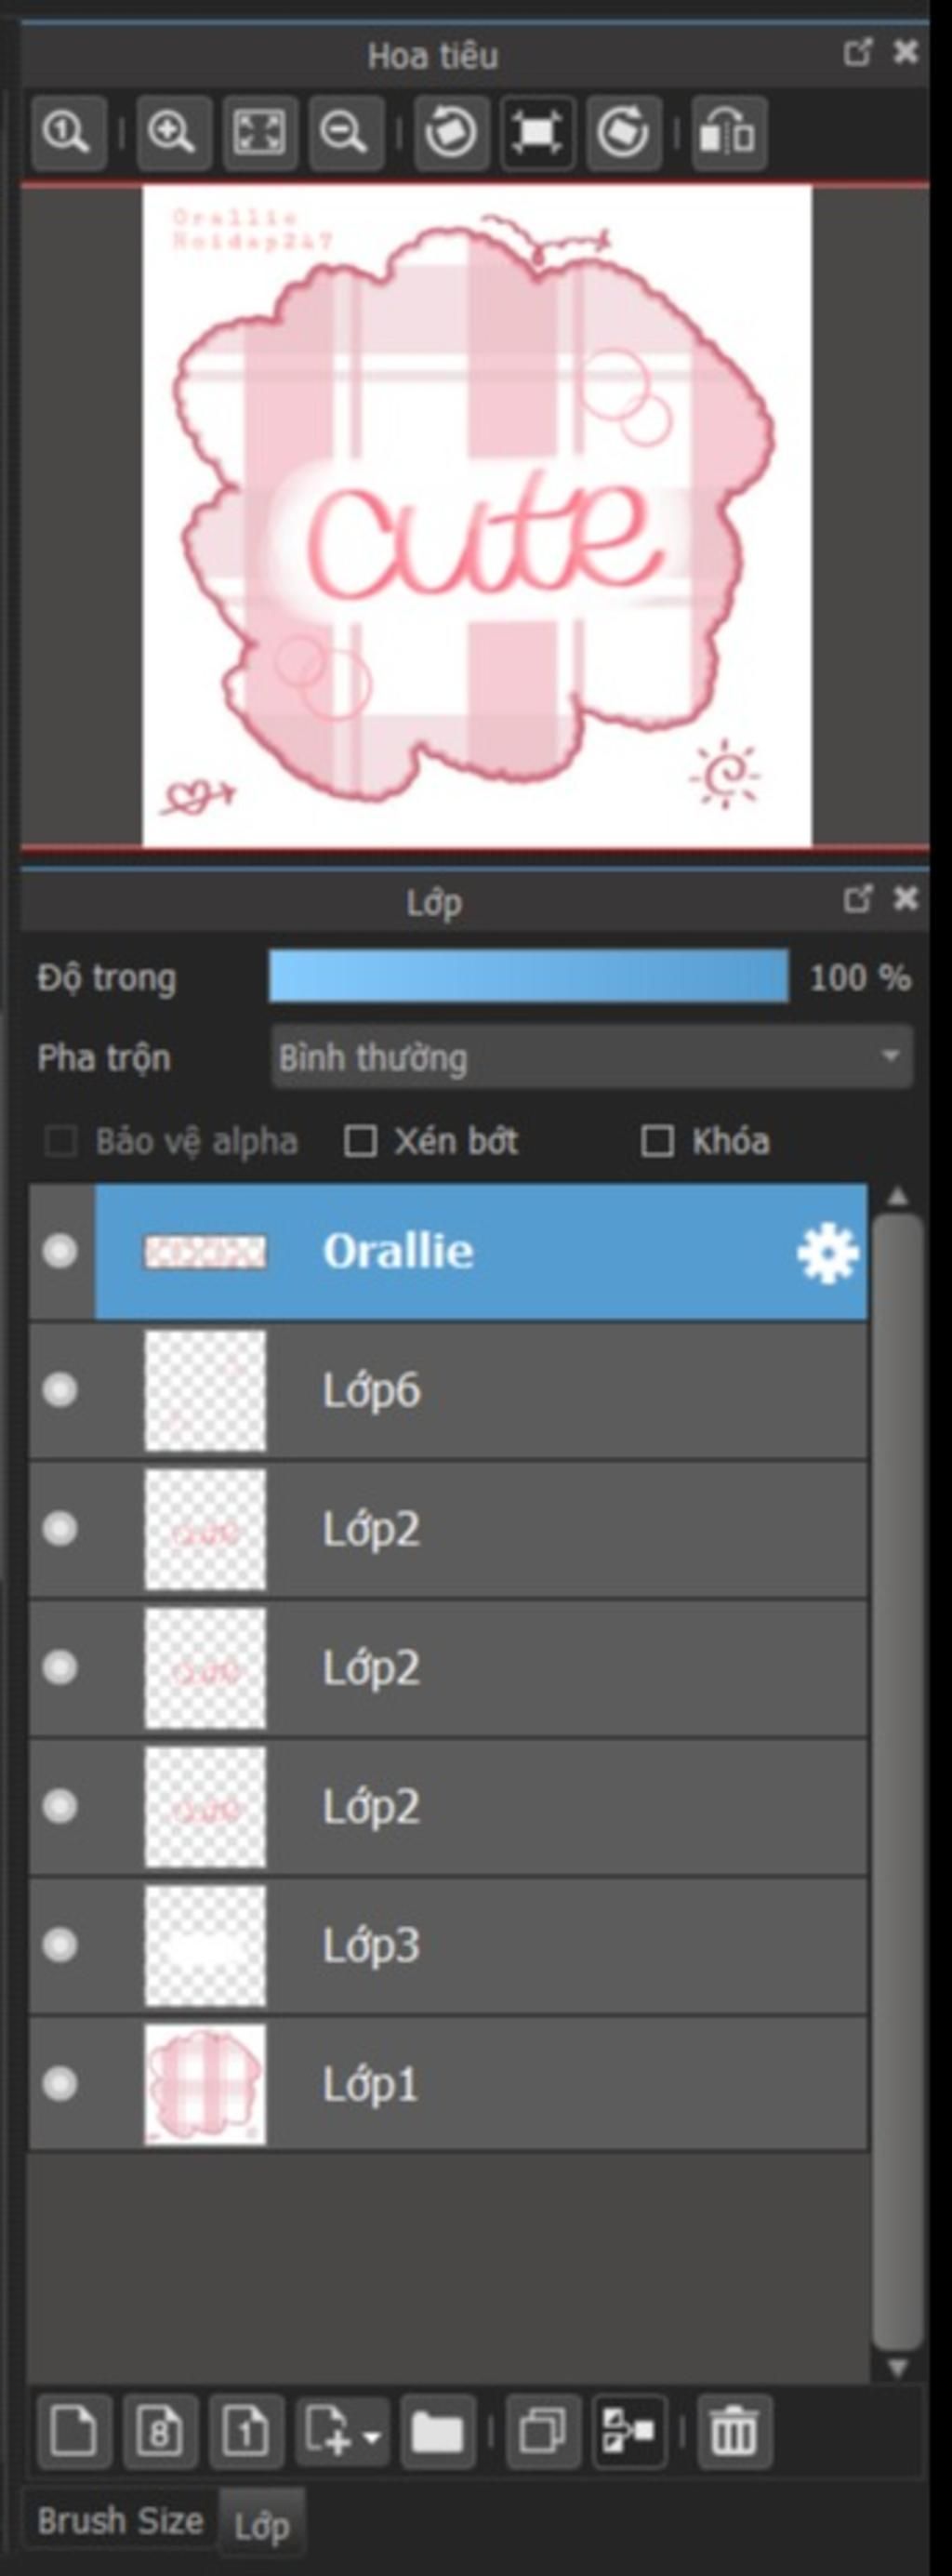
Task: Fit canvas to window in navigator
Action: [x=260, y=133]
